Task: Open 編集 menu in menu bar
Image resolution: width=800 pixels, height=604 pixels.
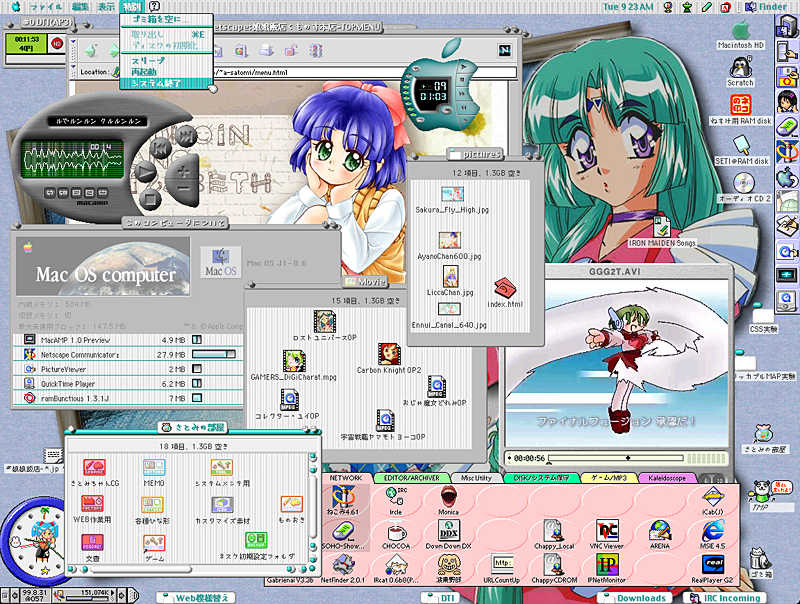Action: (x=80, y=7)
